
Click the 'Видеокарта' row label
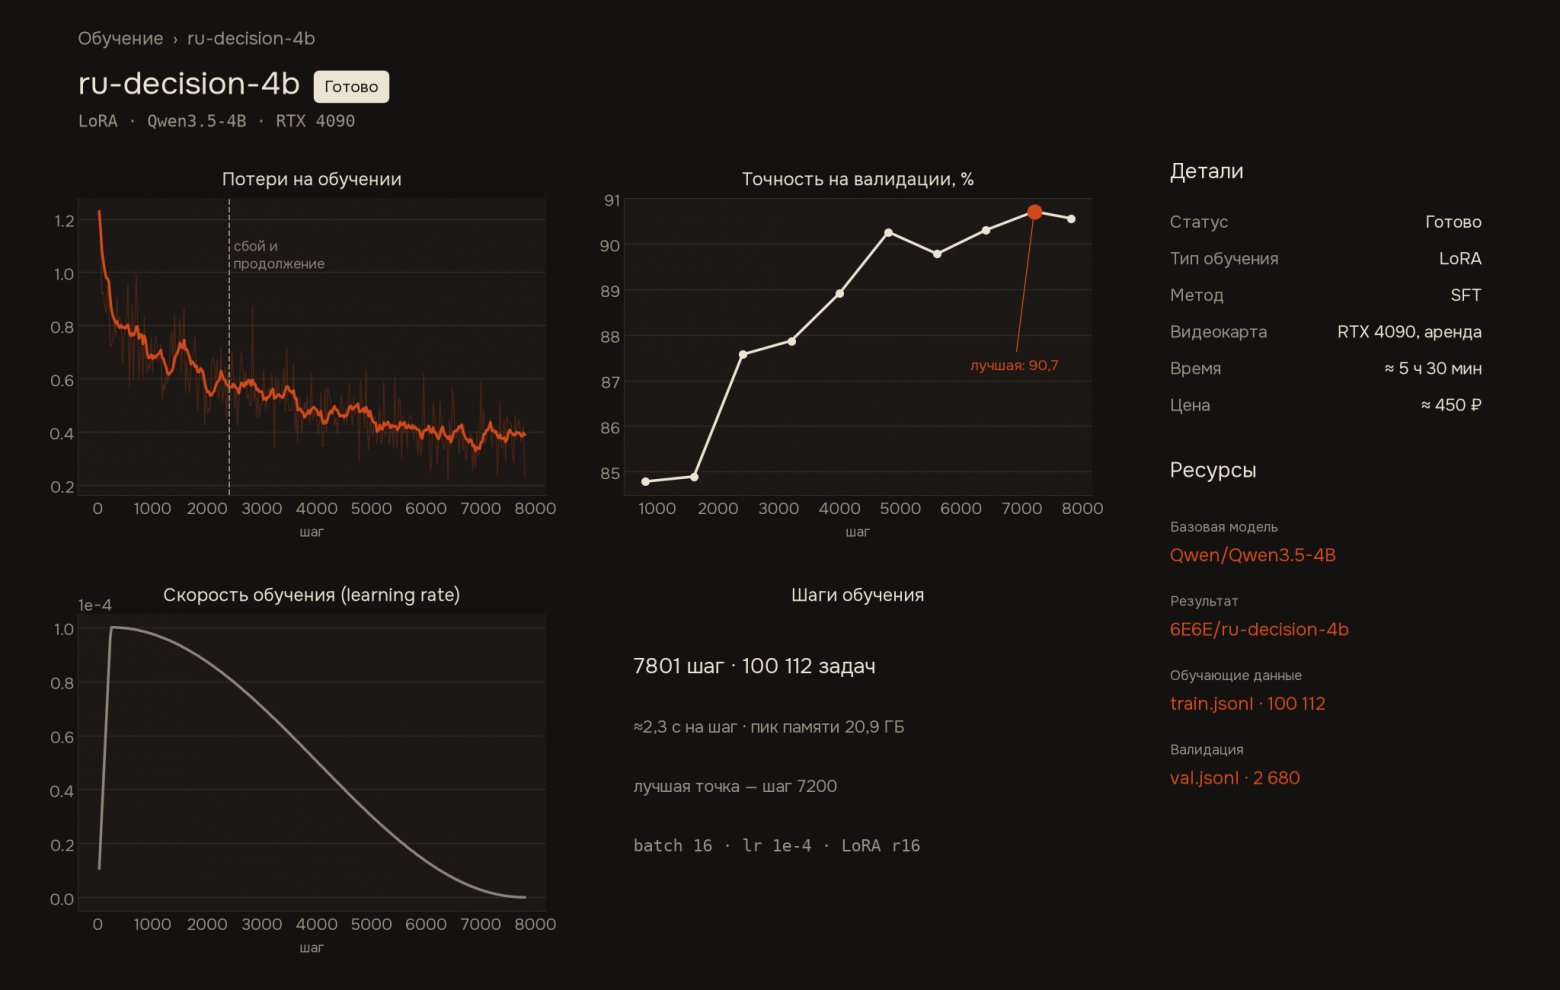tap(1218, 332)
